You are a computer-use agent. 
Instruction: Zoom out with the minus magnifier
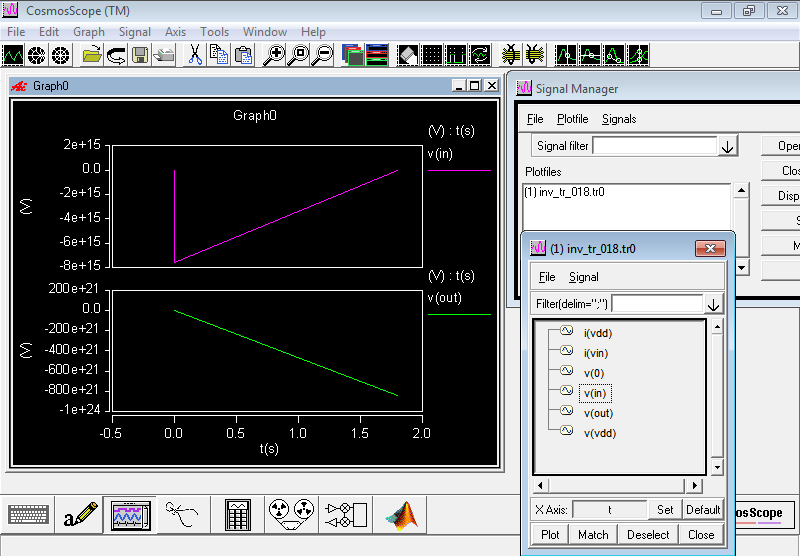pyautogui.click(x=322, y=55)
